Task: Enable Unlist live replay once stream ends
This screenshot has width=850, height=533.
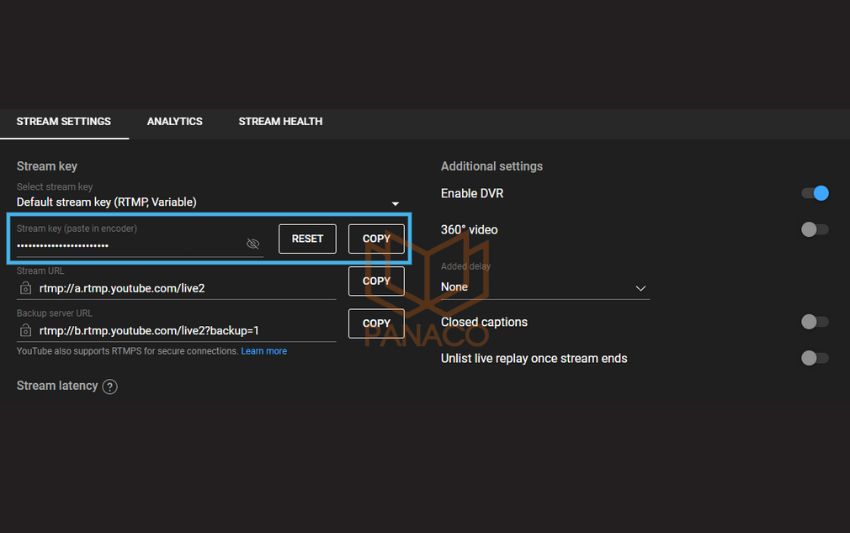Action: [x=815, y=358]
